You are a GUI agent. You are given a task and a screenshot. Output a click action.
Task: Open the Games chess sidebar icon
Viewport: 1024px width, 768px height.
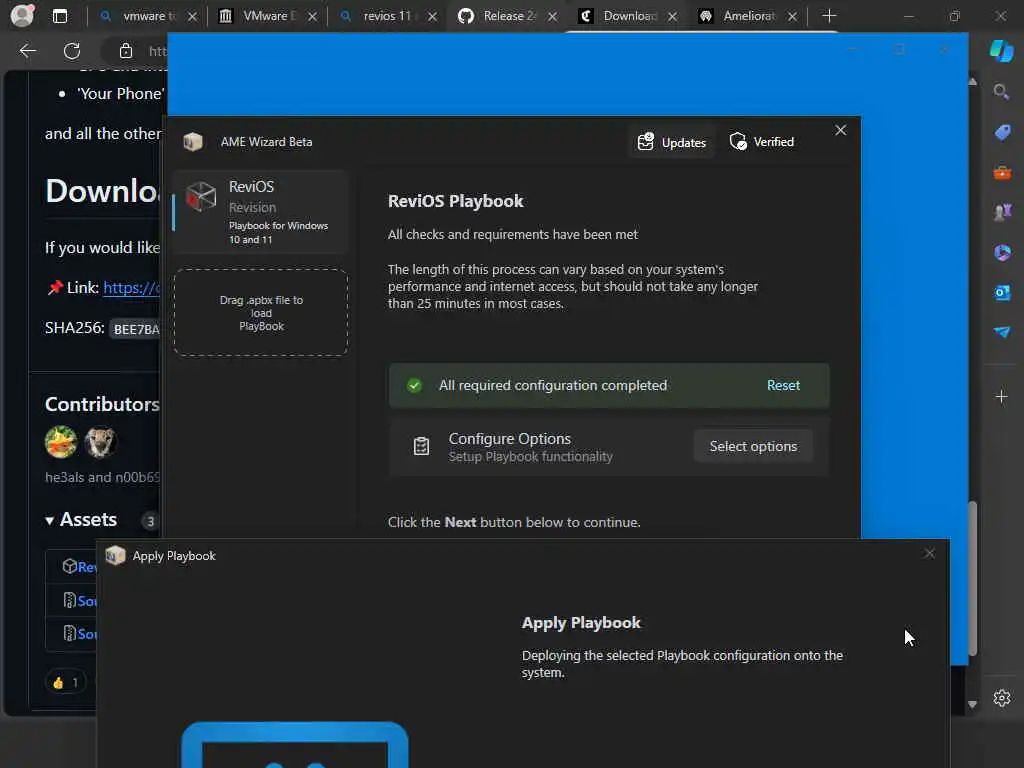(1002, 212)
